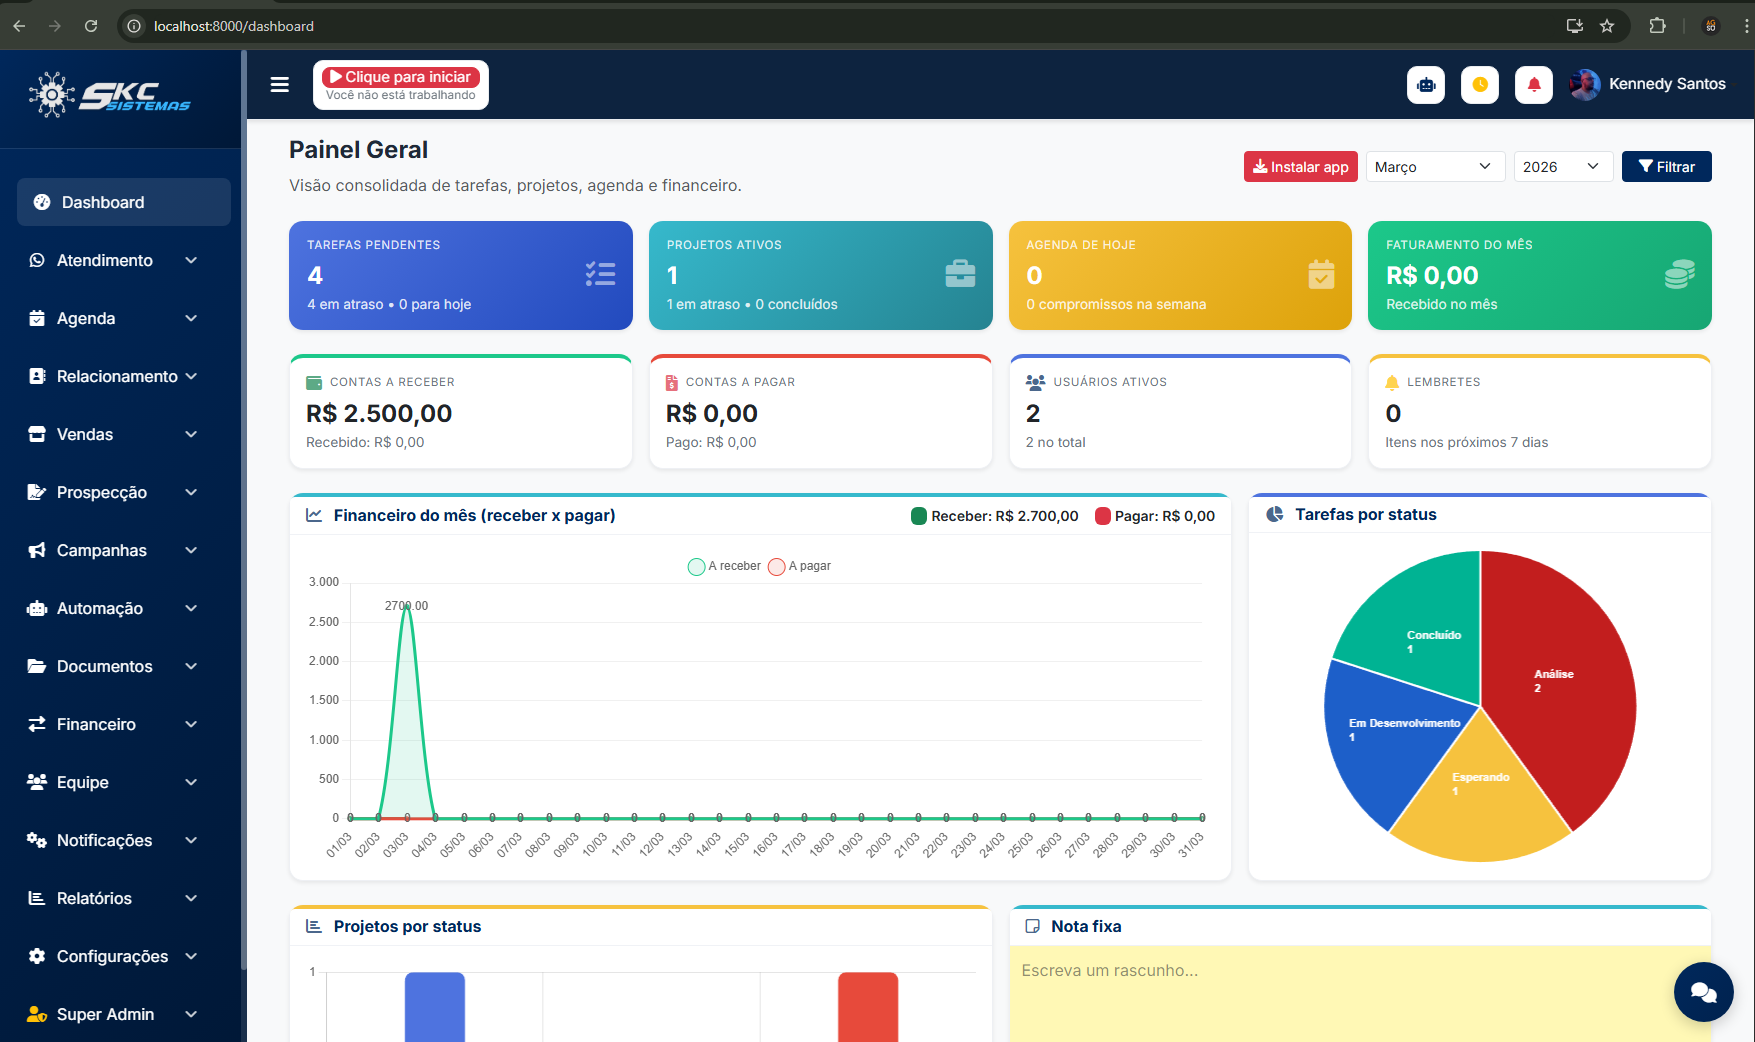The height and width of the screenshot is (1042, 1755).
Task: Toggle the 'A pagar' chart legend
Action: tap(800, 566)
